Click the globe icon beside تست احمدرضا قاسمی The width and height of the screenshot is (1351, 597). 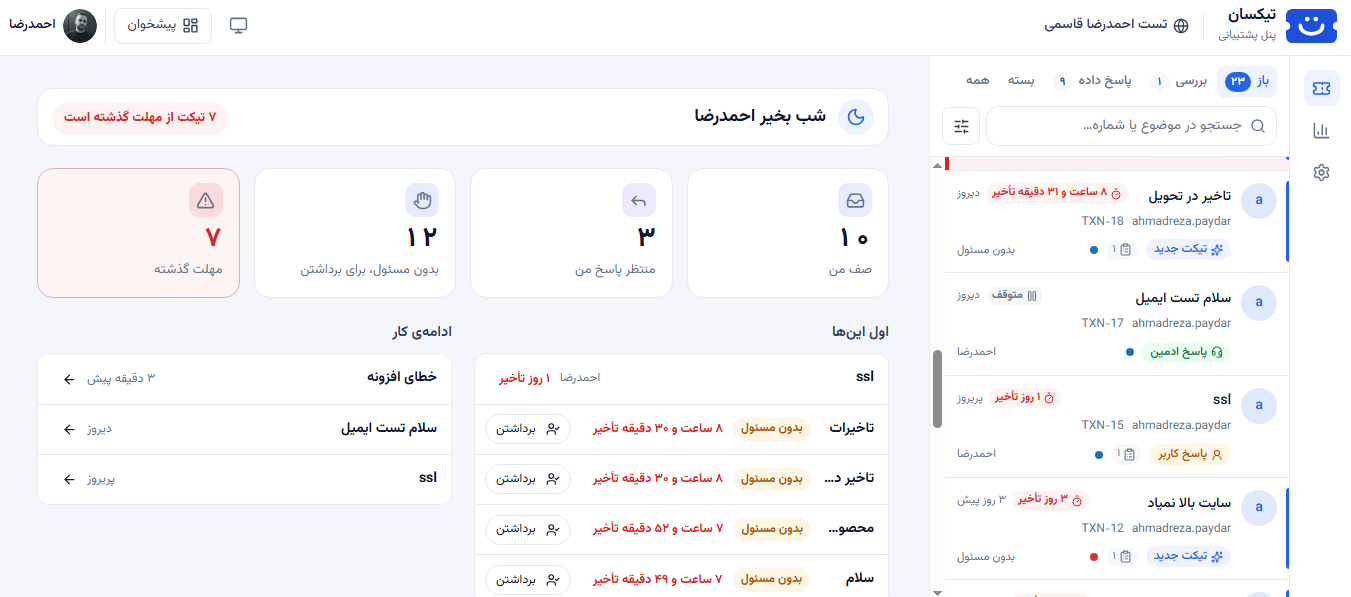(1181, 25)
